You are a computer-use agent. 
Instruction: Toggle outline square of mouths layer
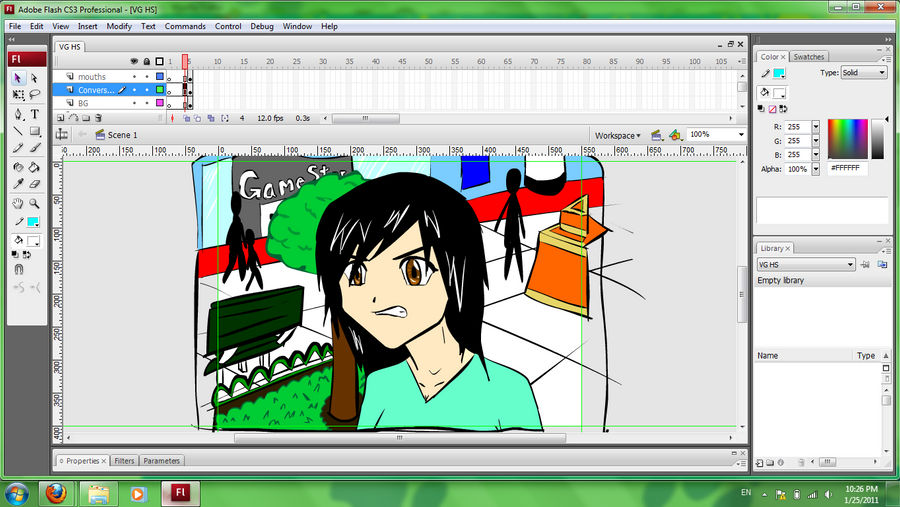pos(160,76)
